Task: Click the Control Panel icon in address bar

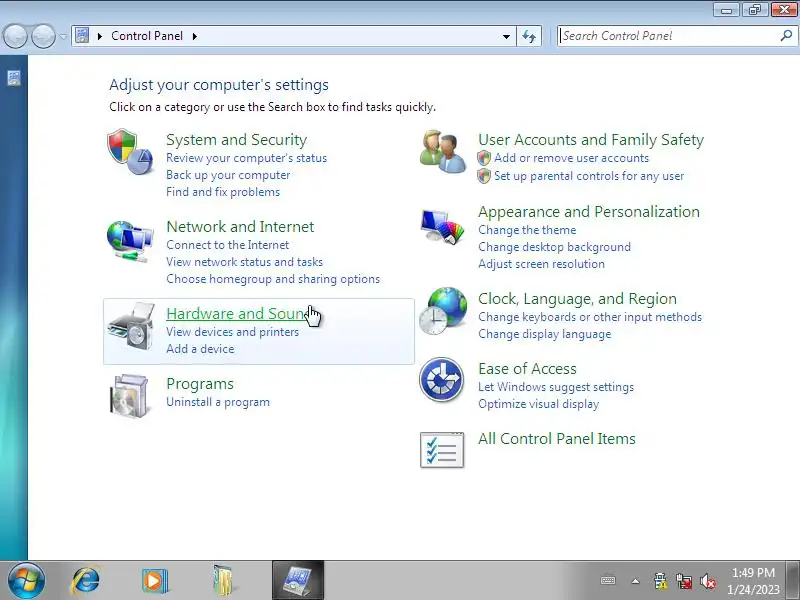Action: click(82, 36)
